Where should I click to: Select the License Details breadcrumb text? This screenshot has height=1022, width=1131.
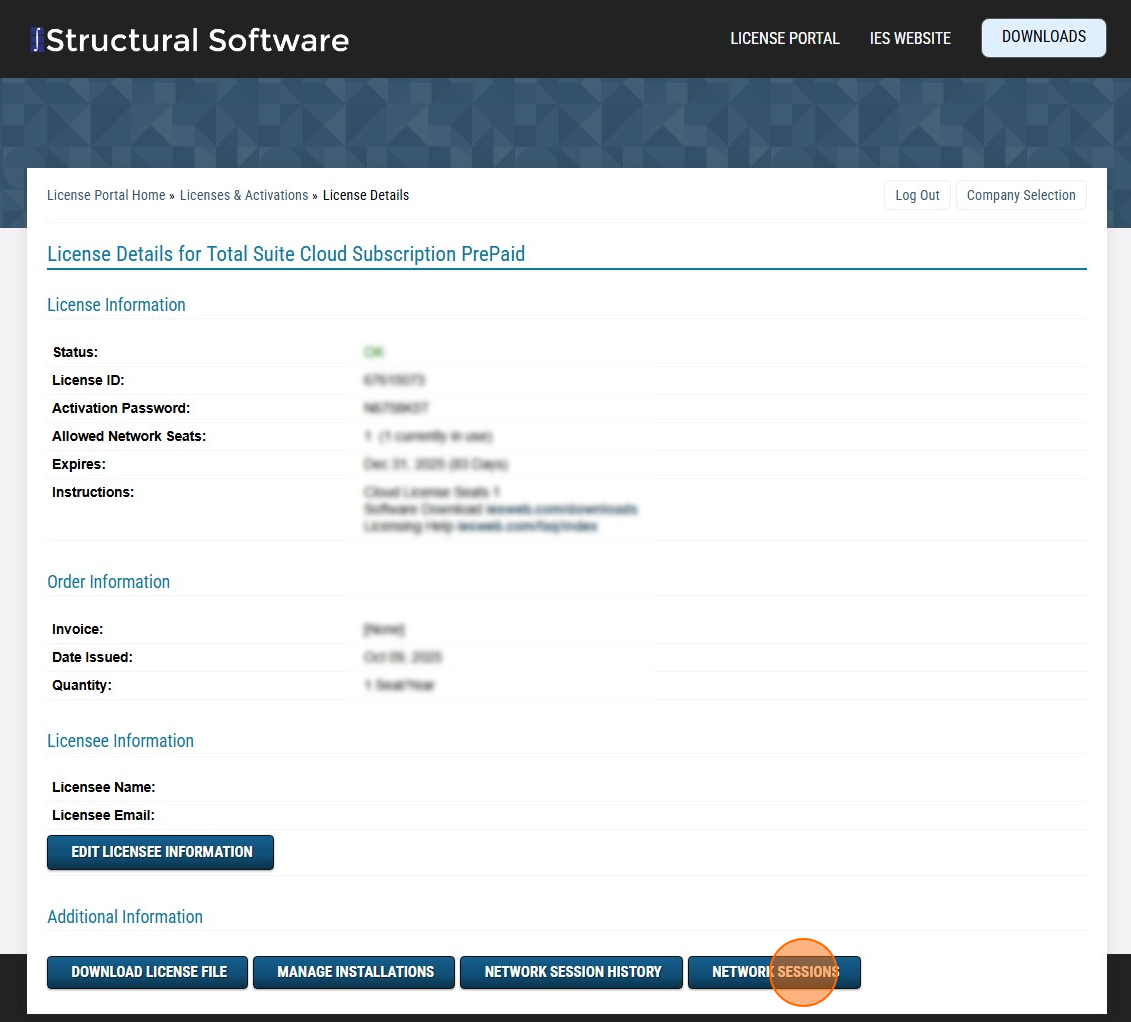point(366,195)
